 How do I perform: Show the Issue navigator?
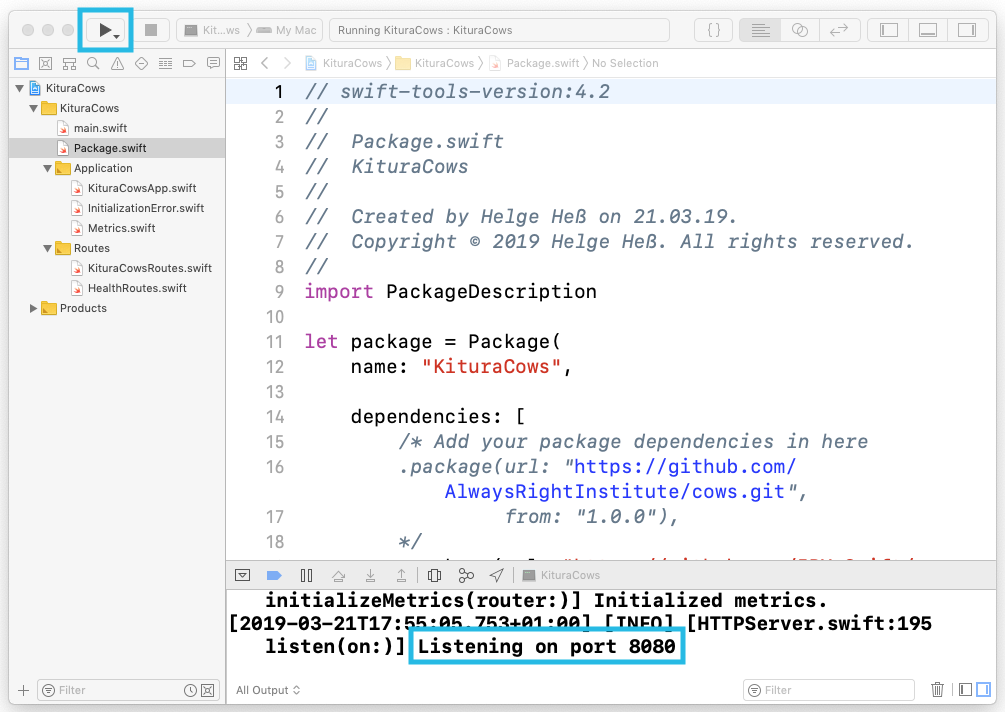[x=117, y=63]
